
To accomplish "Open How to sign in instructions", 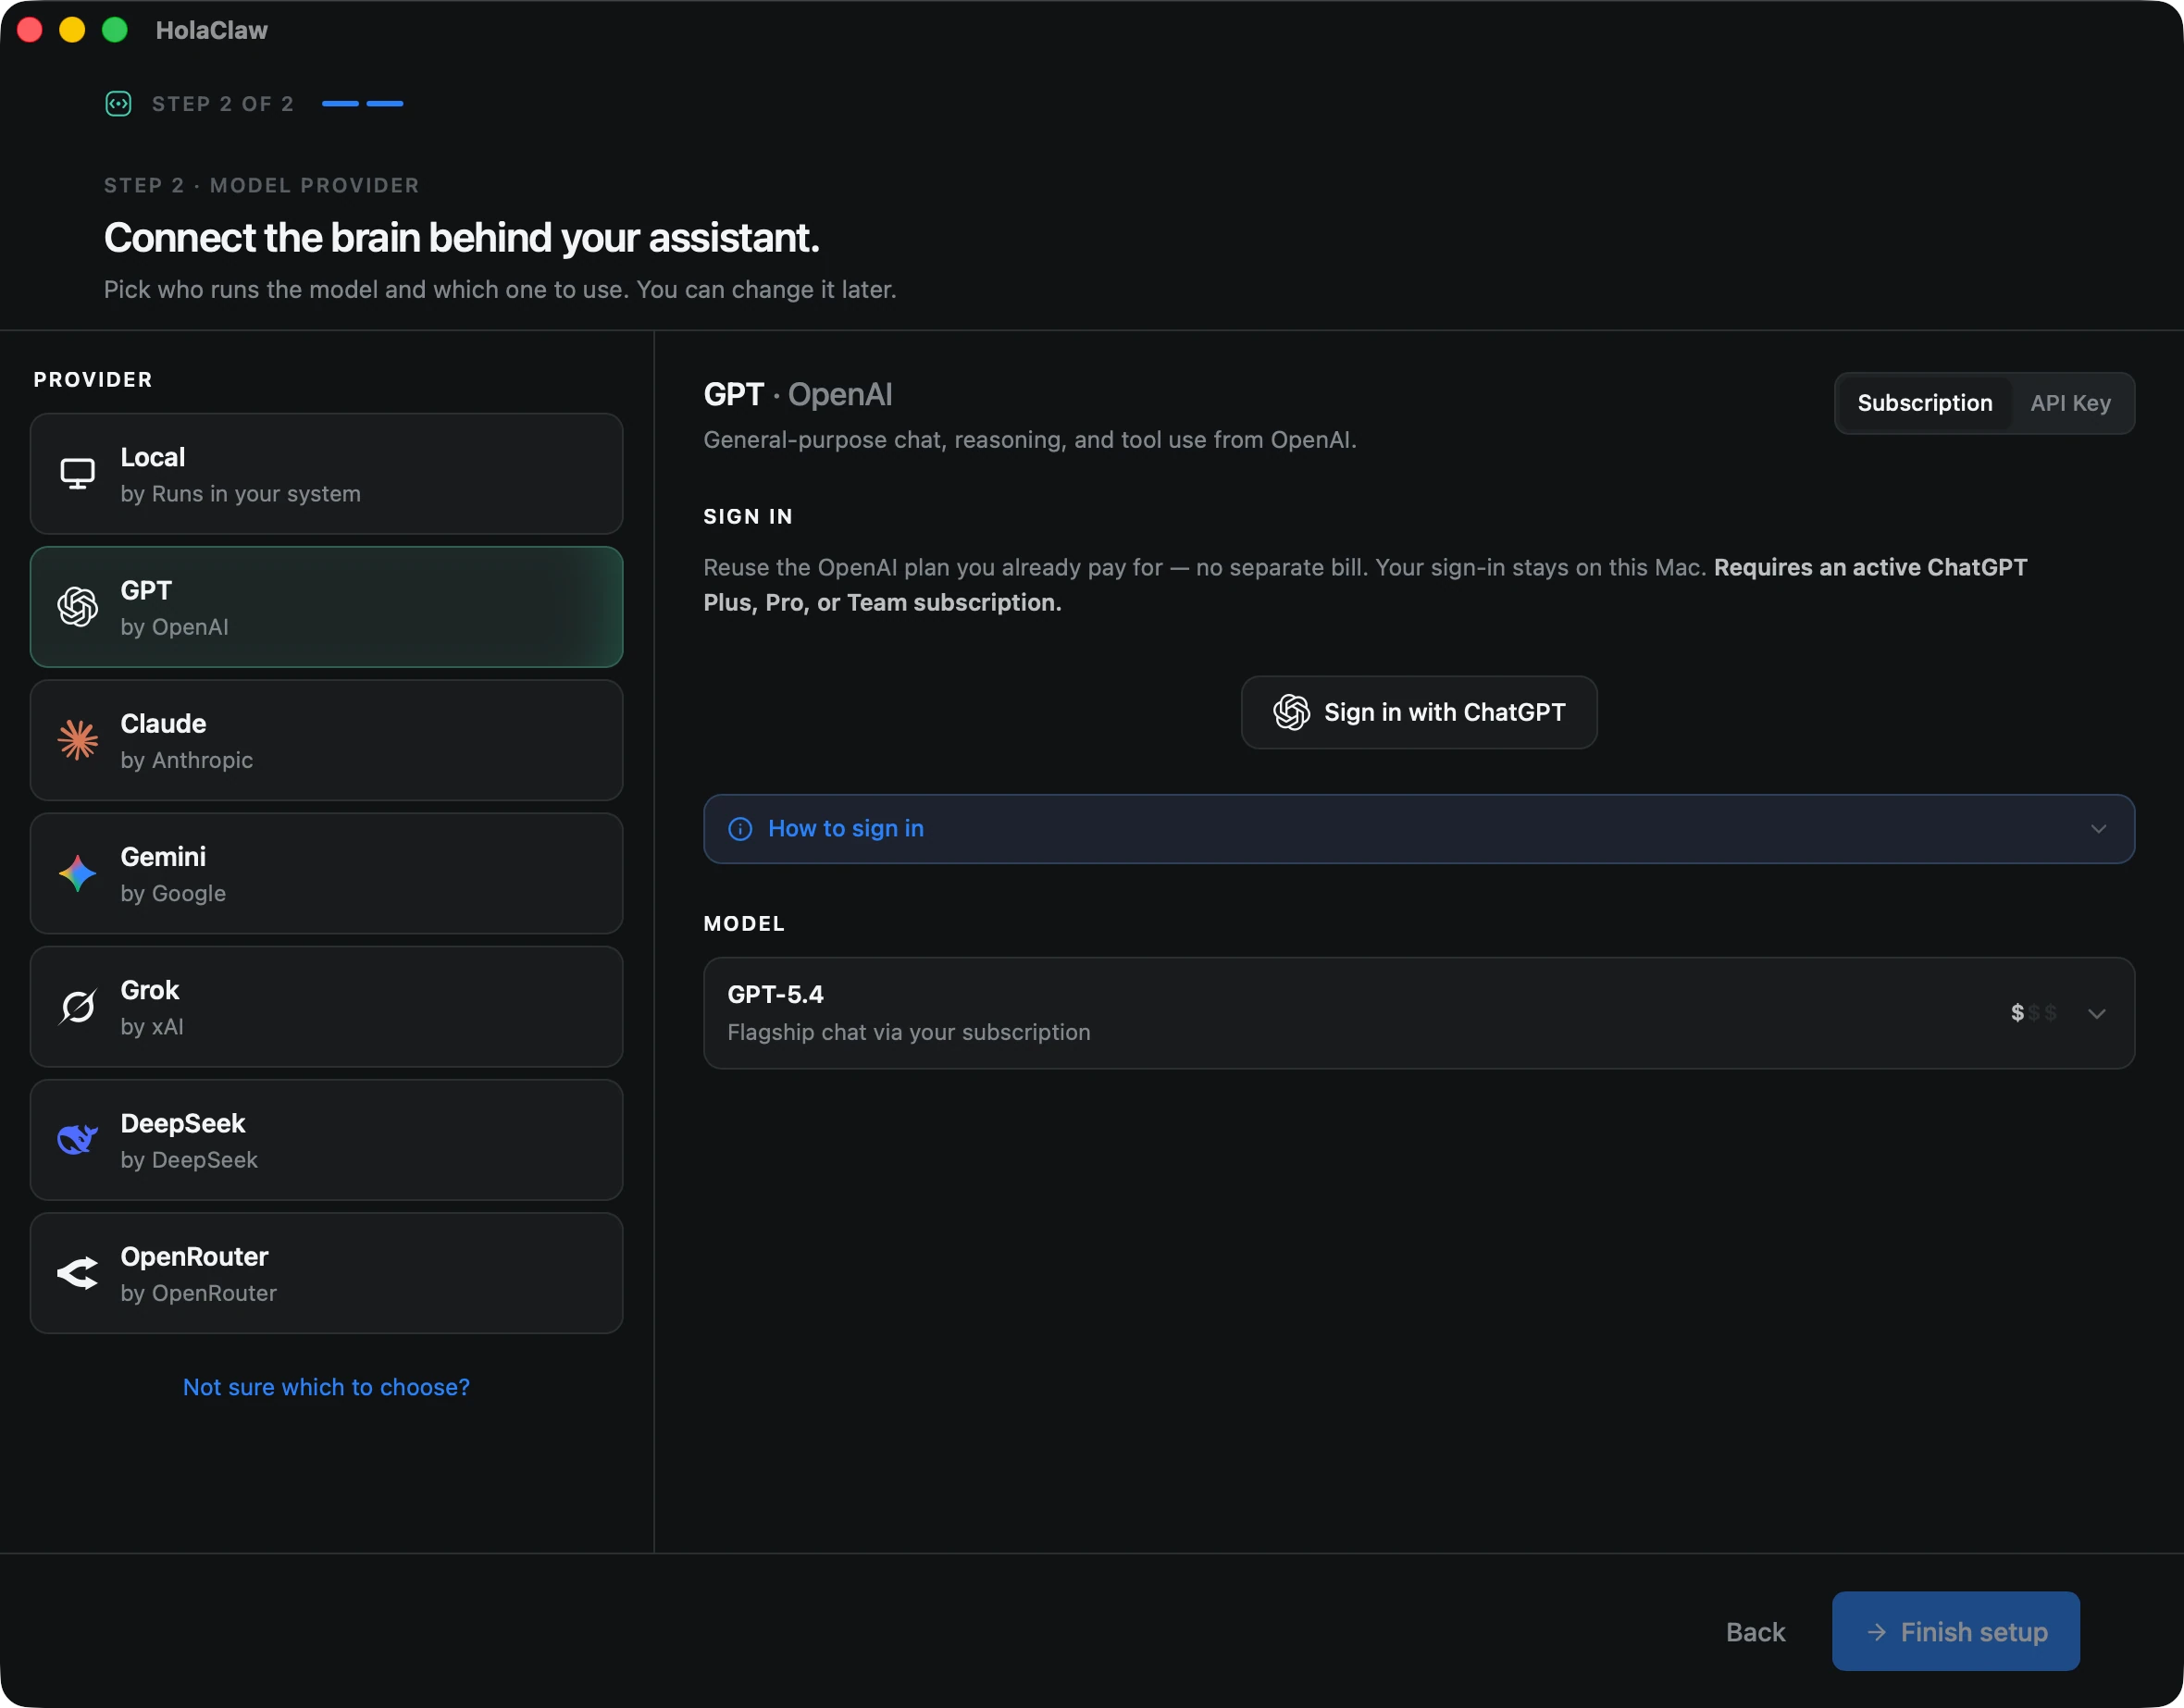I will [x=846, y=829].
